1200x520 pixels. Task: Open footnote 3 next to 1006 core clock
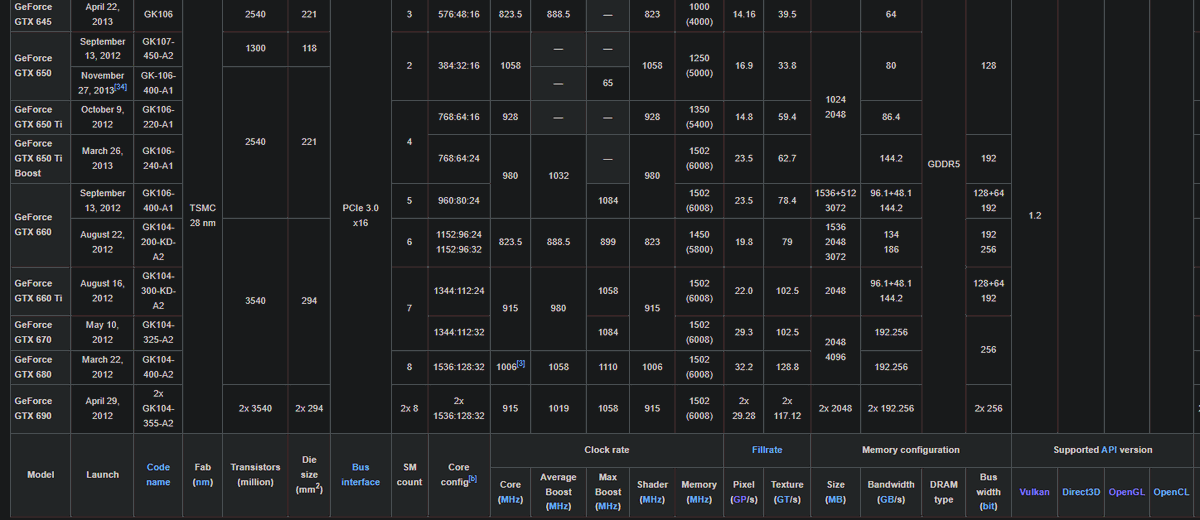[x=521, y=363]
